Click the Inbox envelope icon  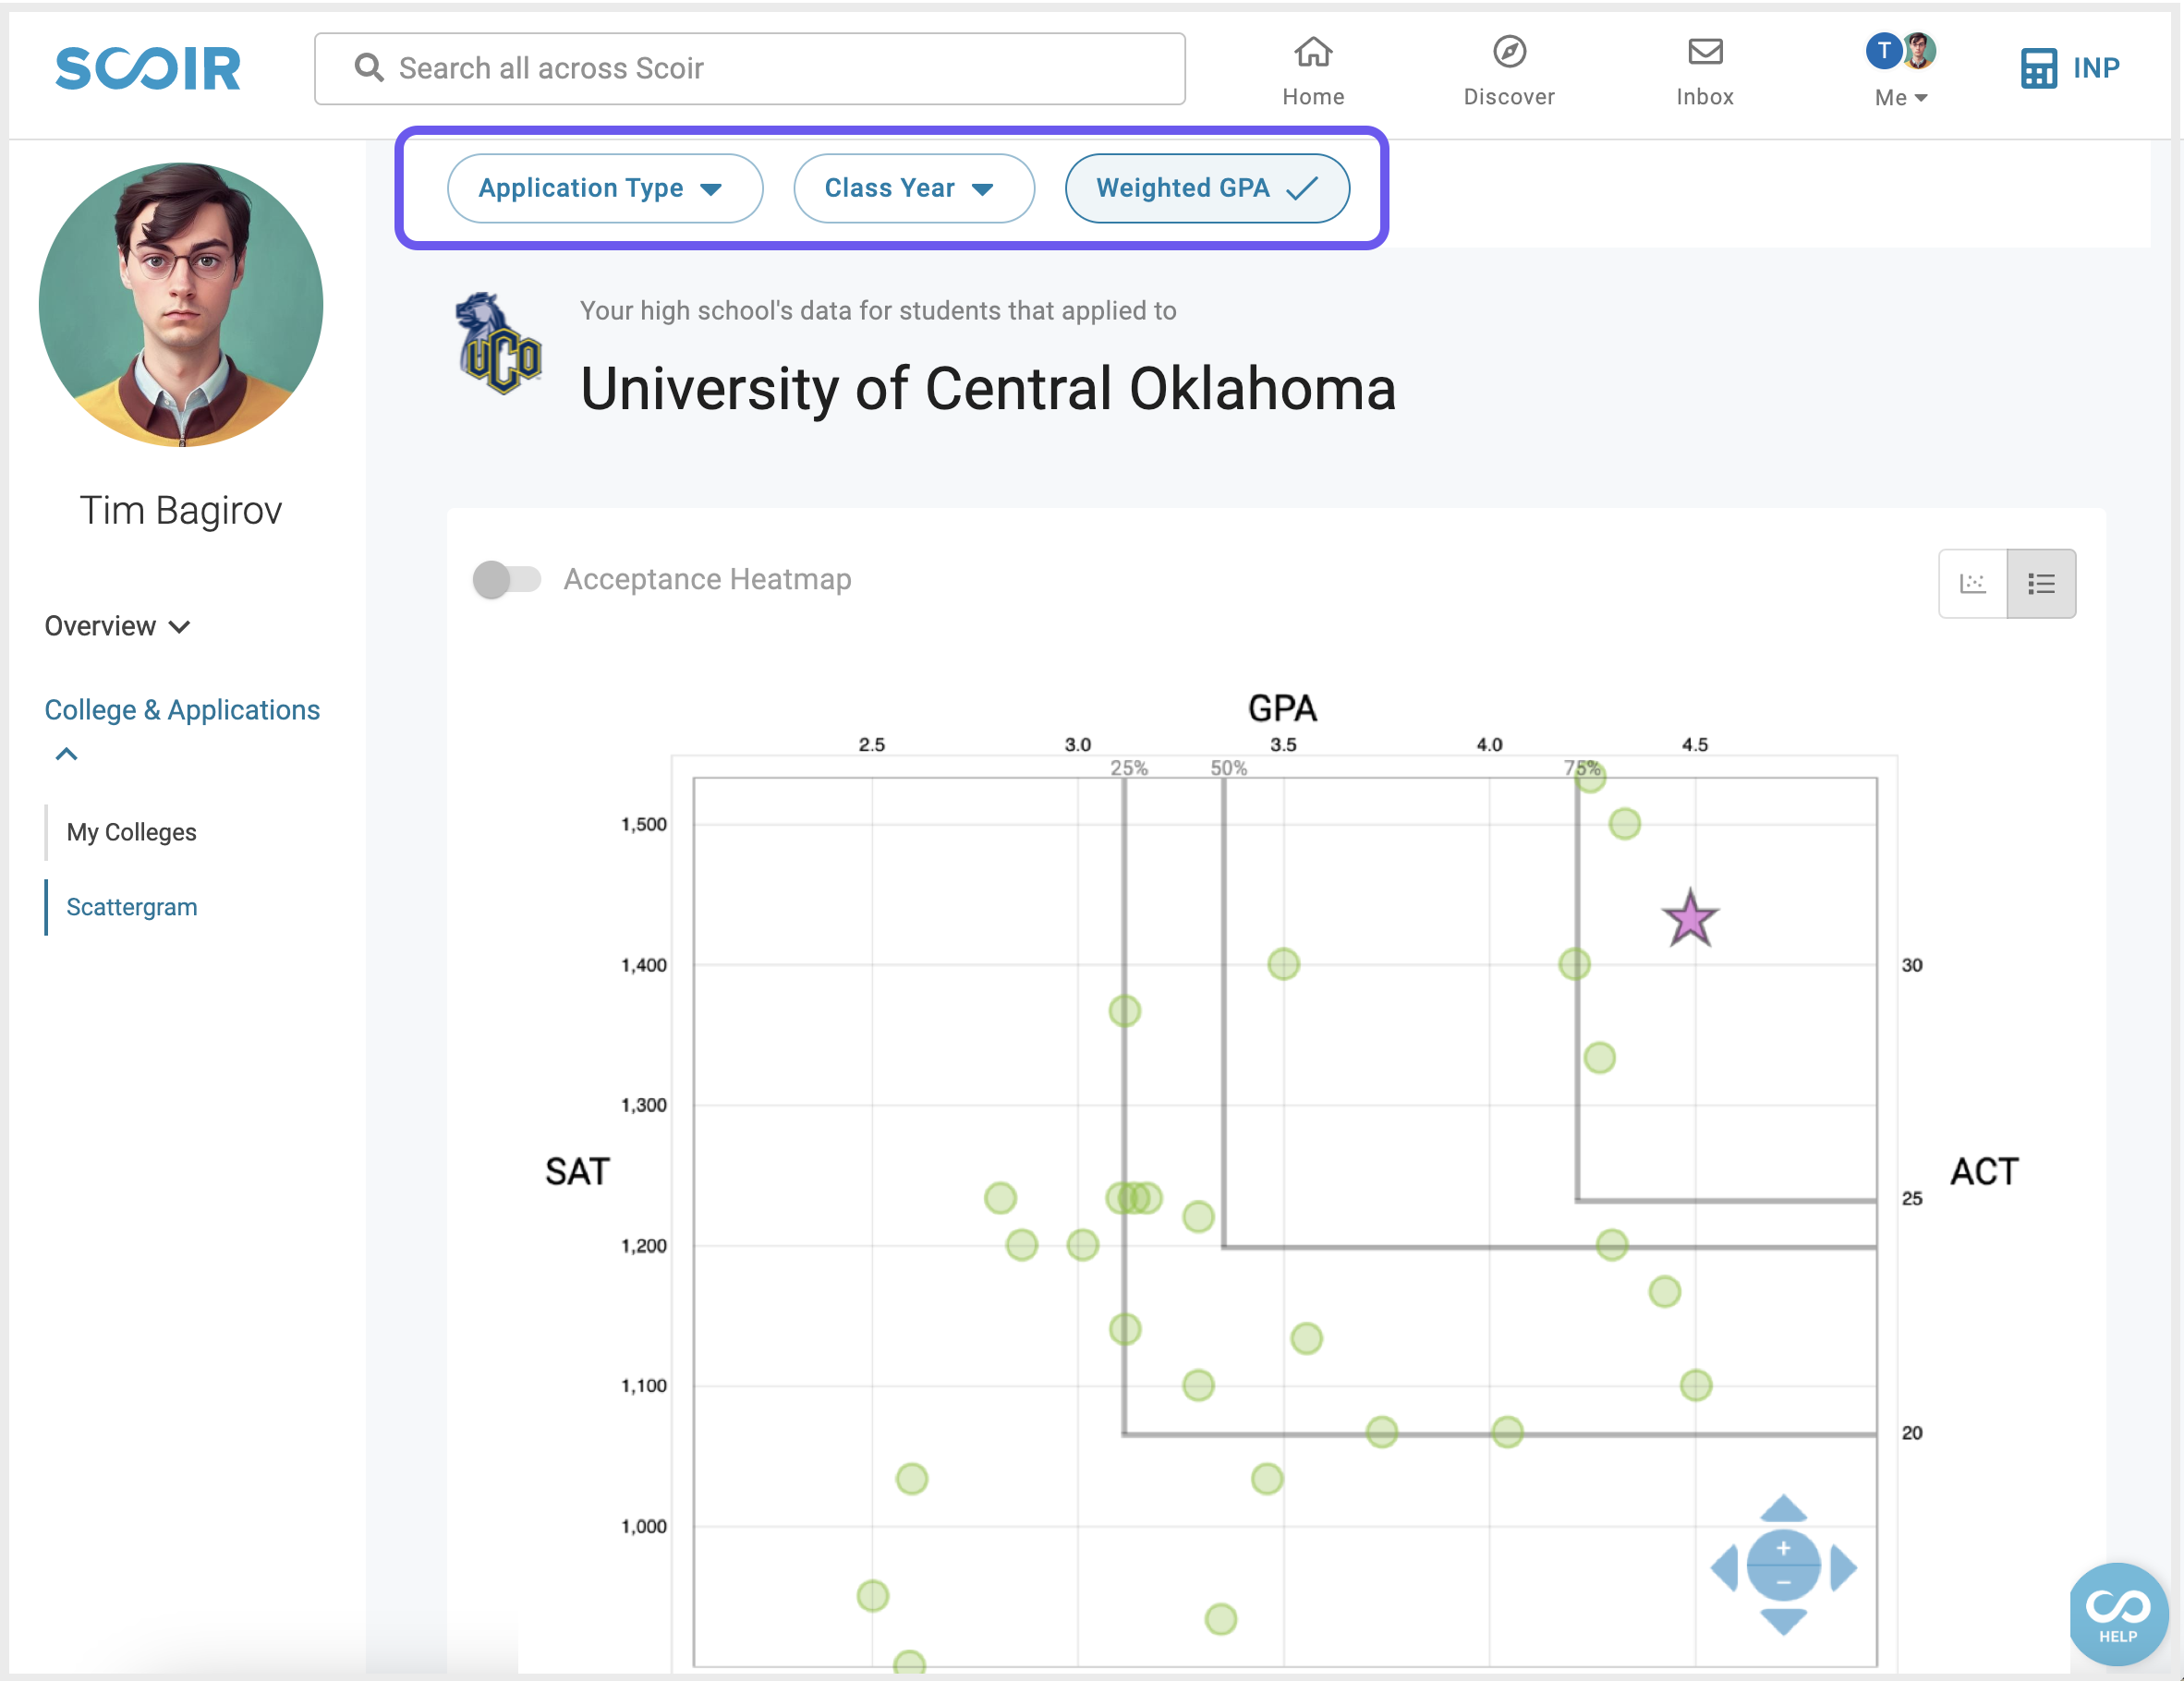(x=1705, y=51)
